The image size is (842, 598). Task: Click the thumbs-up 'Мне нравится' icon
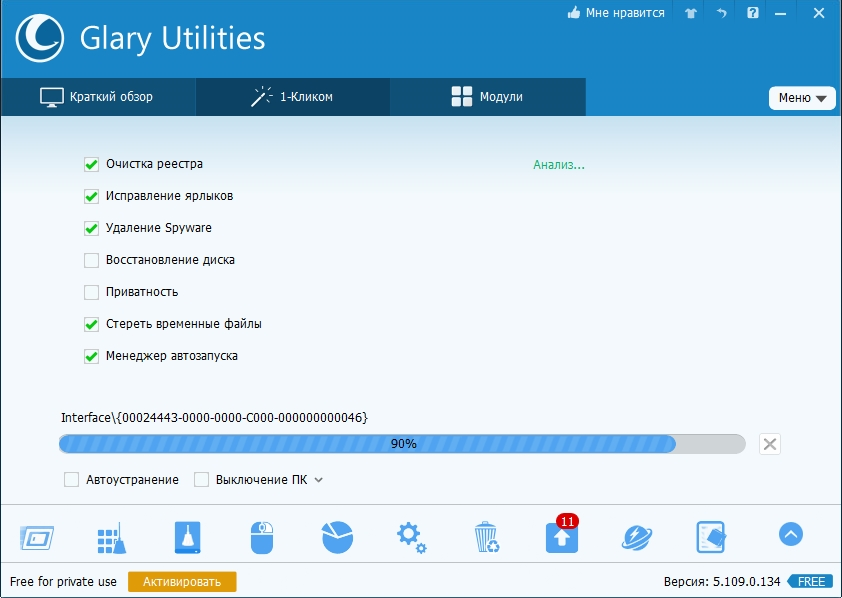point(574,12)
